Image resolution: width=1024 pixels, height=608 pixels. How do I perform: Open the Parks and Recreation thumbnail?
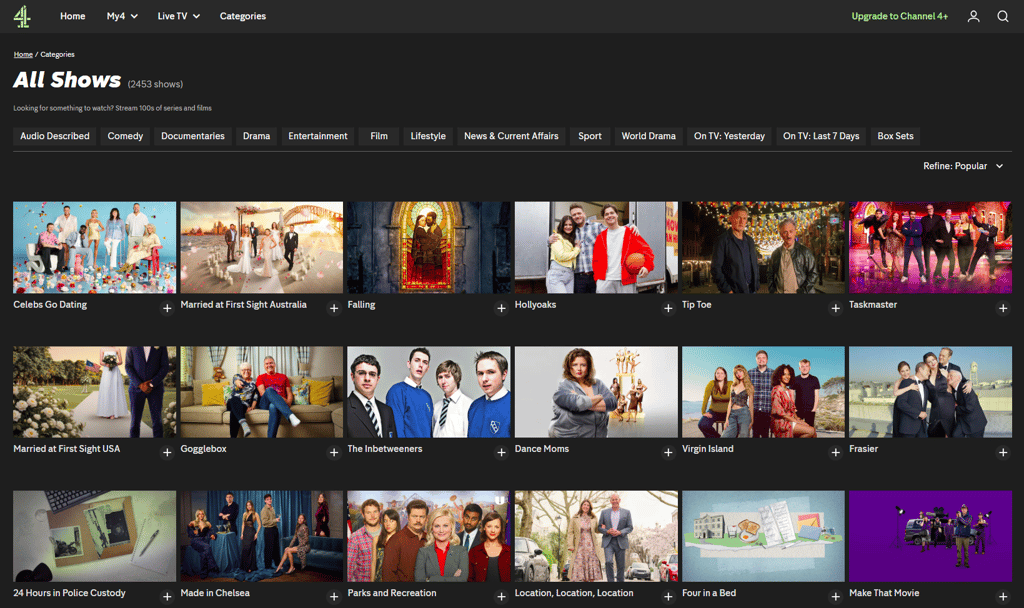coord(429,536)
